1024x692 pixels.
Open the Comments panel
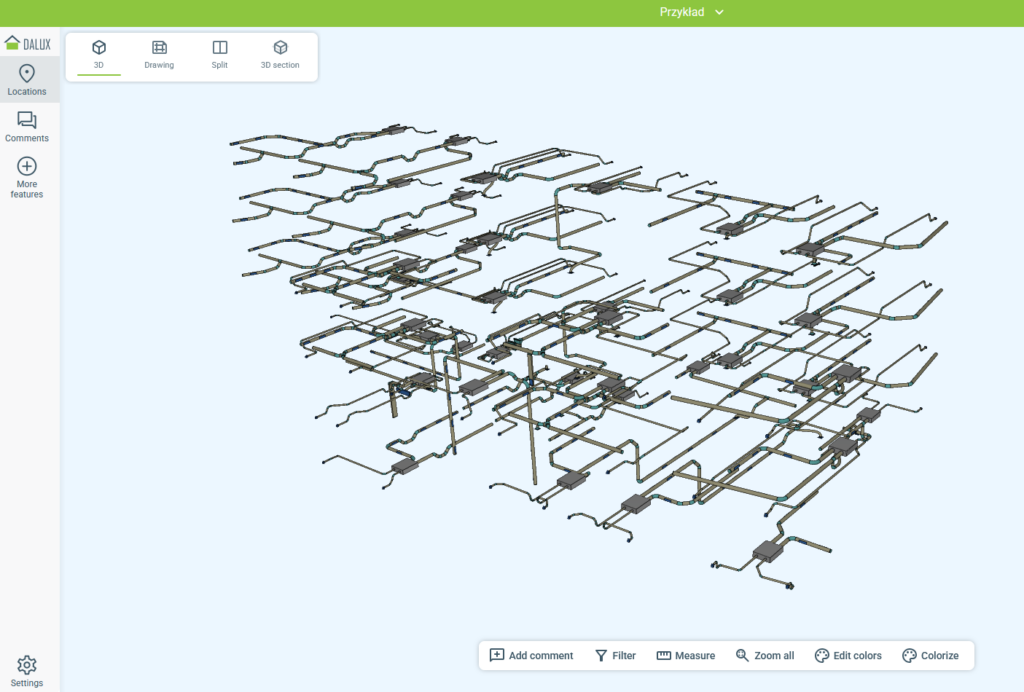(x=27, y=125)
